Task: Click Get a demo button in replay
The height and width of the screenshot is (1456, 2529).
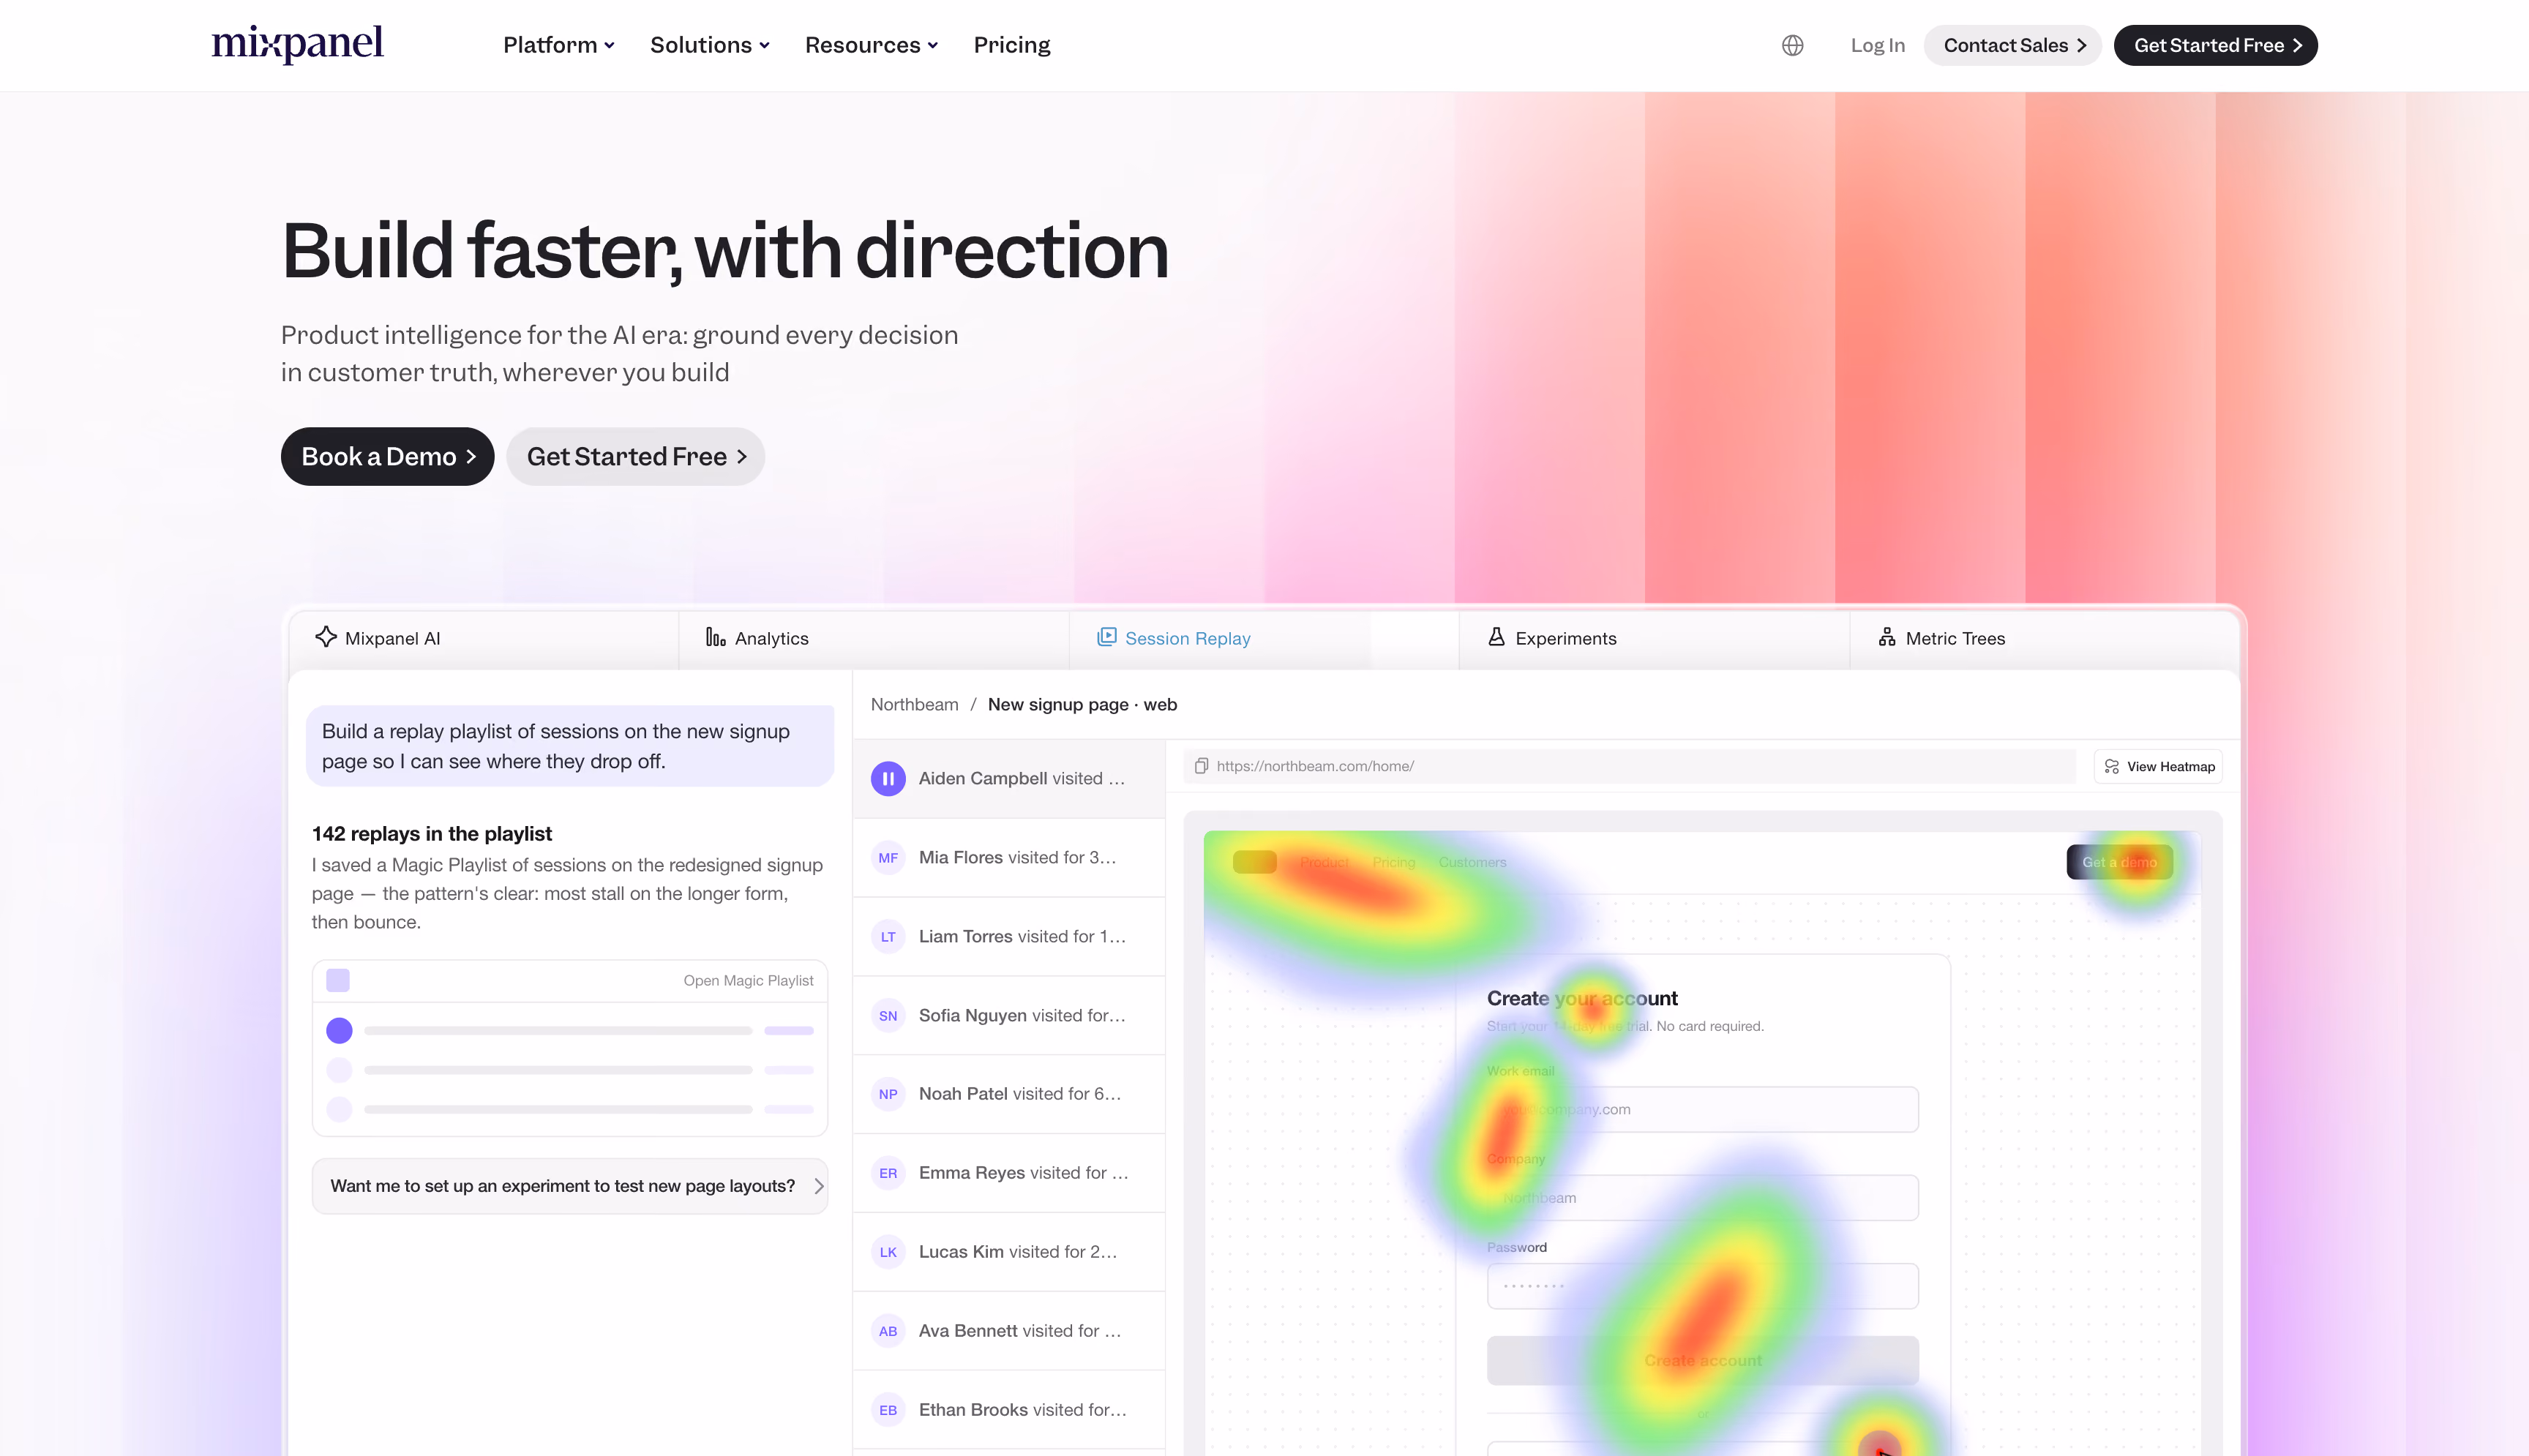Action: click(2119, 862)
